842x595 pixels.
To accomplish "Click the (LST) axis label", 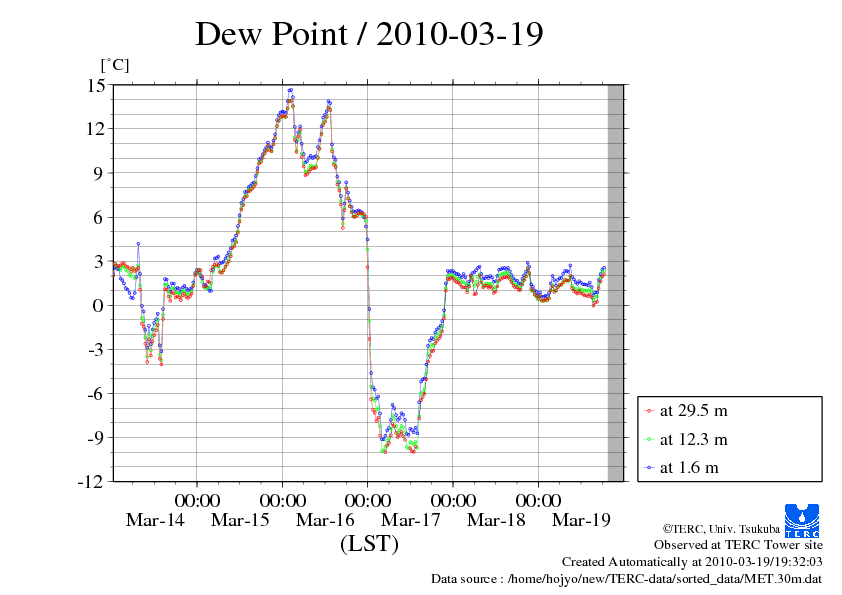I will click(369, 545).
